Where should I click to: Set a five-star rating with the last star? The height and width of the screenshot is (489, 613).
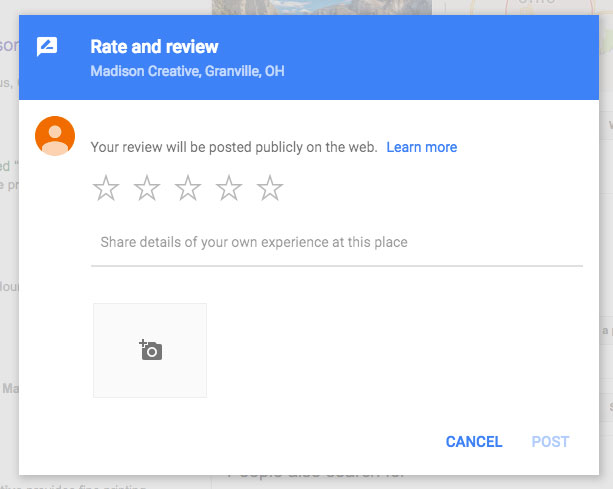270,188
